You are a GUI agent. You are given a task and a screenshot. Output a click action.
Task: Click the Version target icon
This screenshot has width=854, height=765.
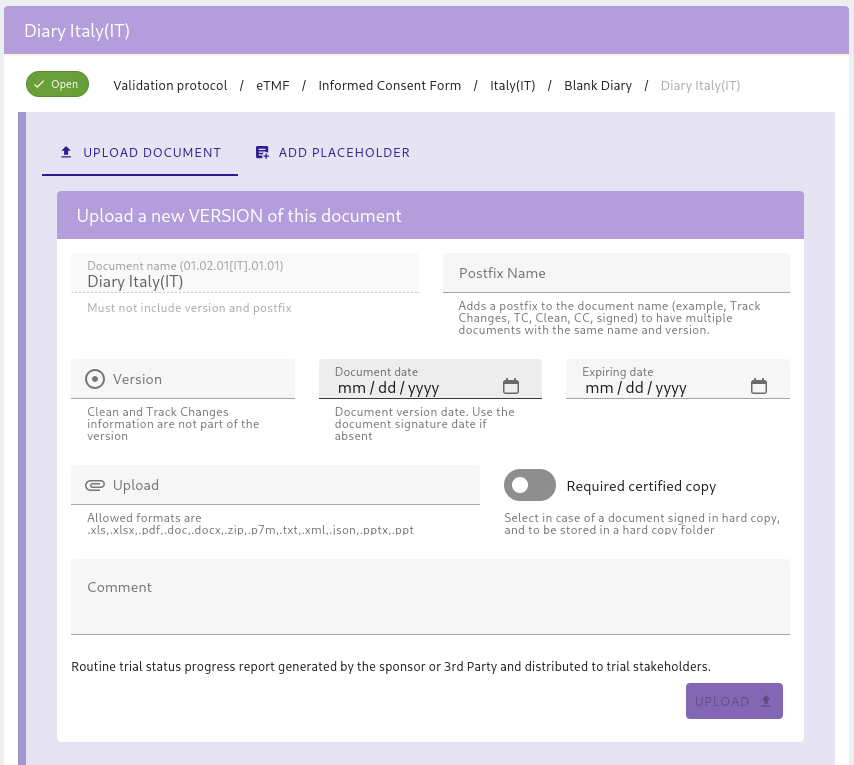click(95, 379)
